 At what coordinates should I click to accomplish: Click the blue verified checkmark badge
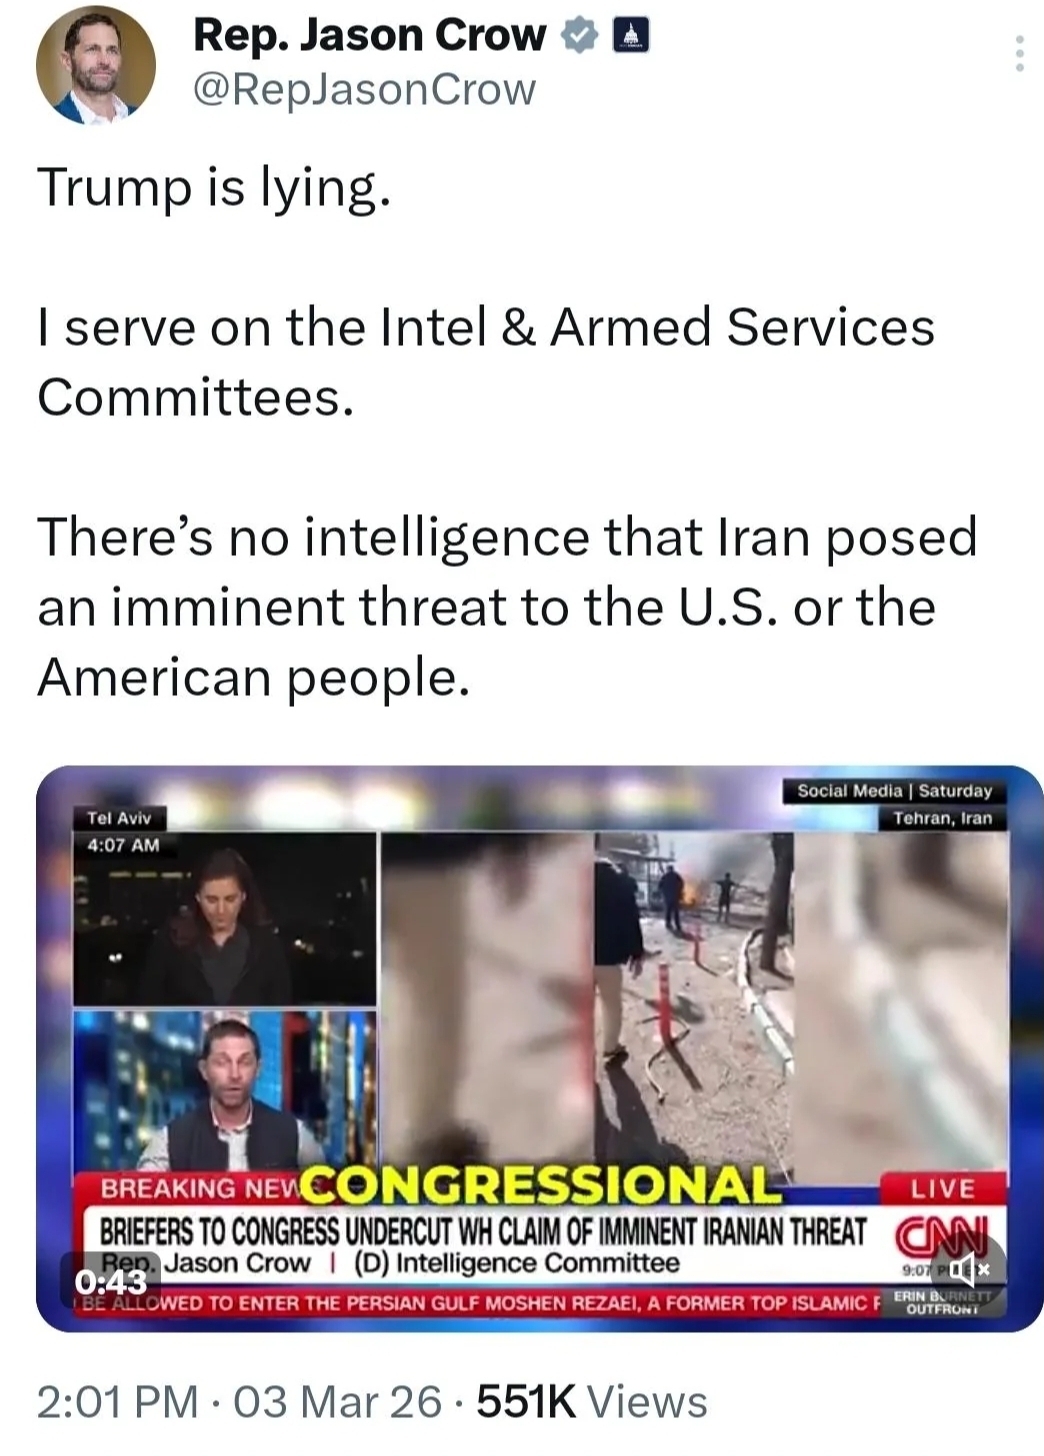click(x=578, y=36)
